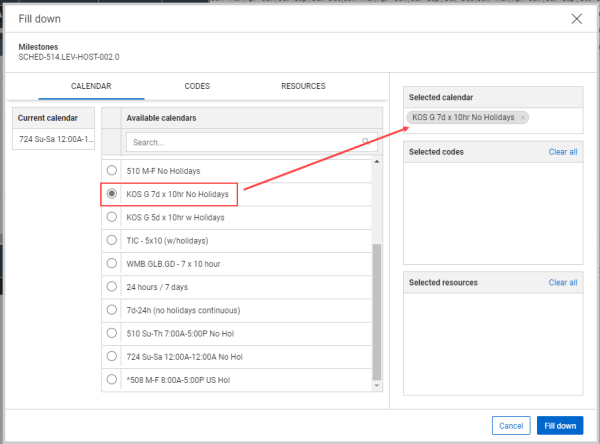The height and width of the screenshot is (444, 600).
Task: Select 724 Su-Sa 12:00A-12:00A No Hol
Action: (x=111, y=356)
